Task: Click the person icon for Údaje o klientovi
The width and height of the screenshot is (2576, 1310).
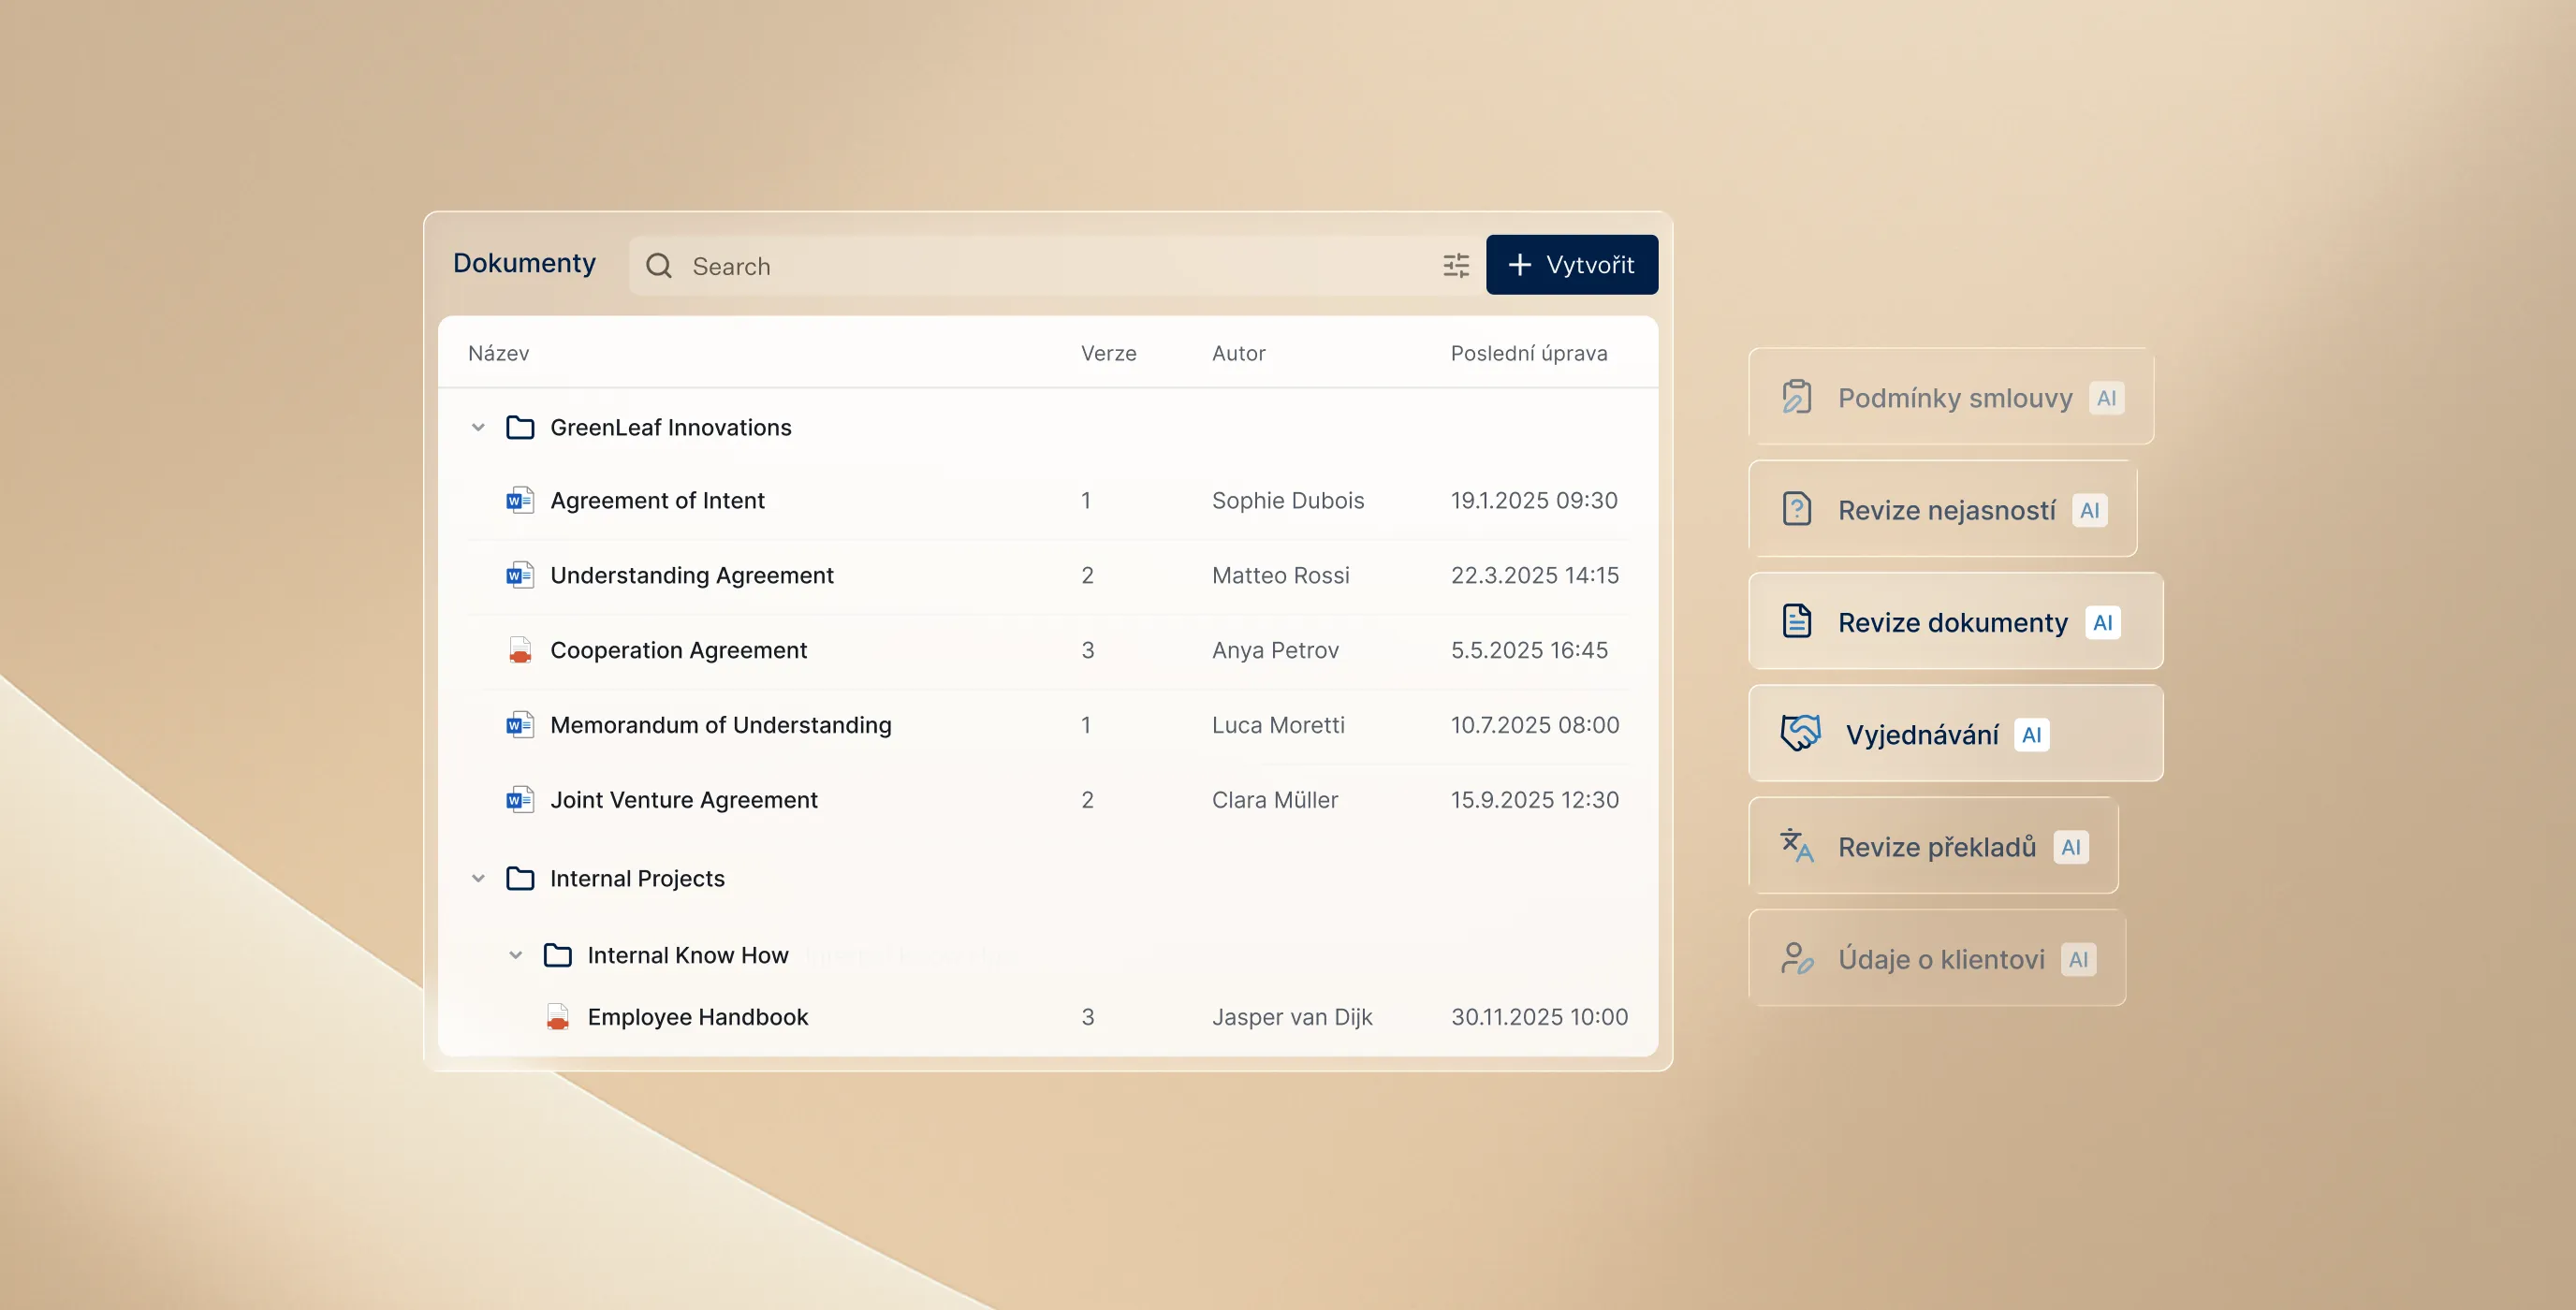Action: [1796, 958]
